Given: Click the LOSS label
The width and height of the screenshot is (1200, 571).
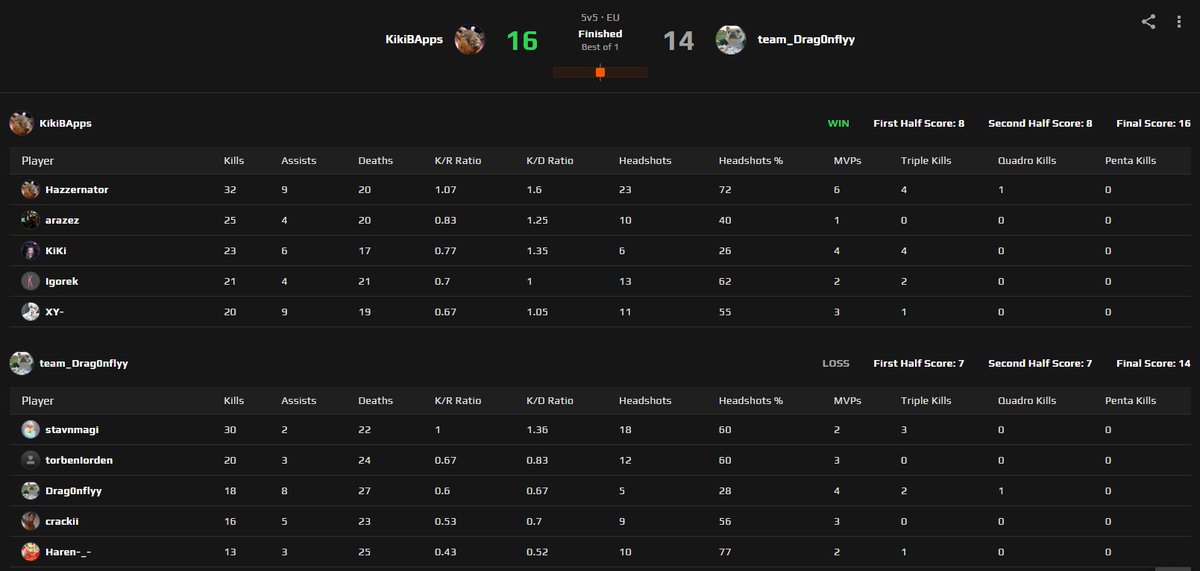Looking at the screenshot, I should click(836, 363).
